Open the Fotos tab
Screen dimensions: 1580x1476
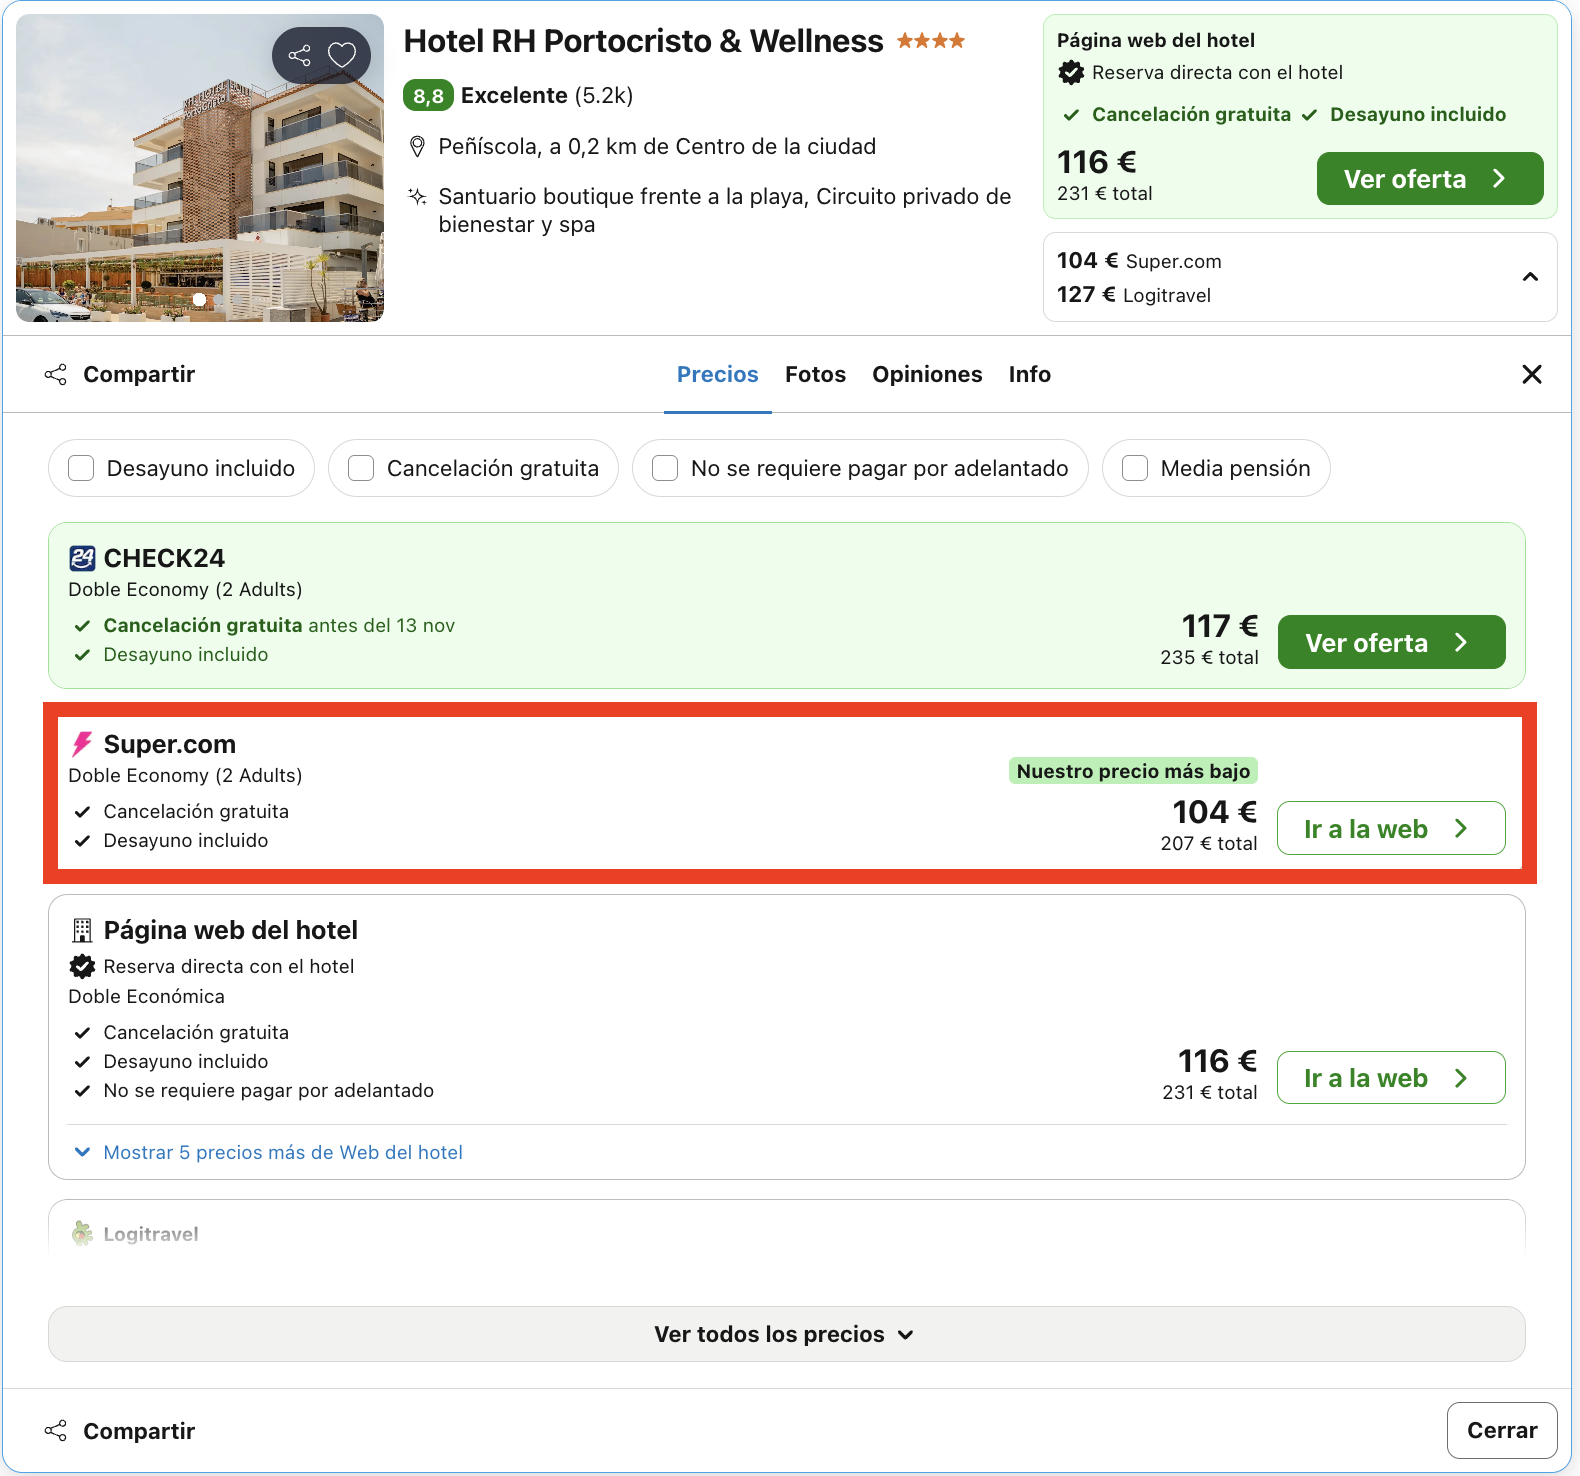pyautogui.click(x=815, y=374)
